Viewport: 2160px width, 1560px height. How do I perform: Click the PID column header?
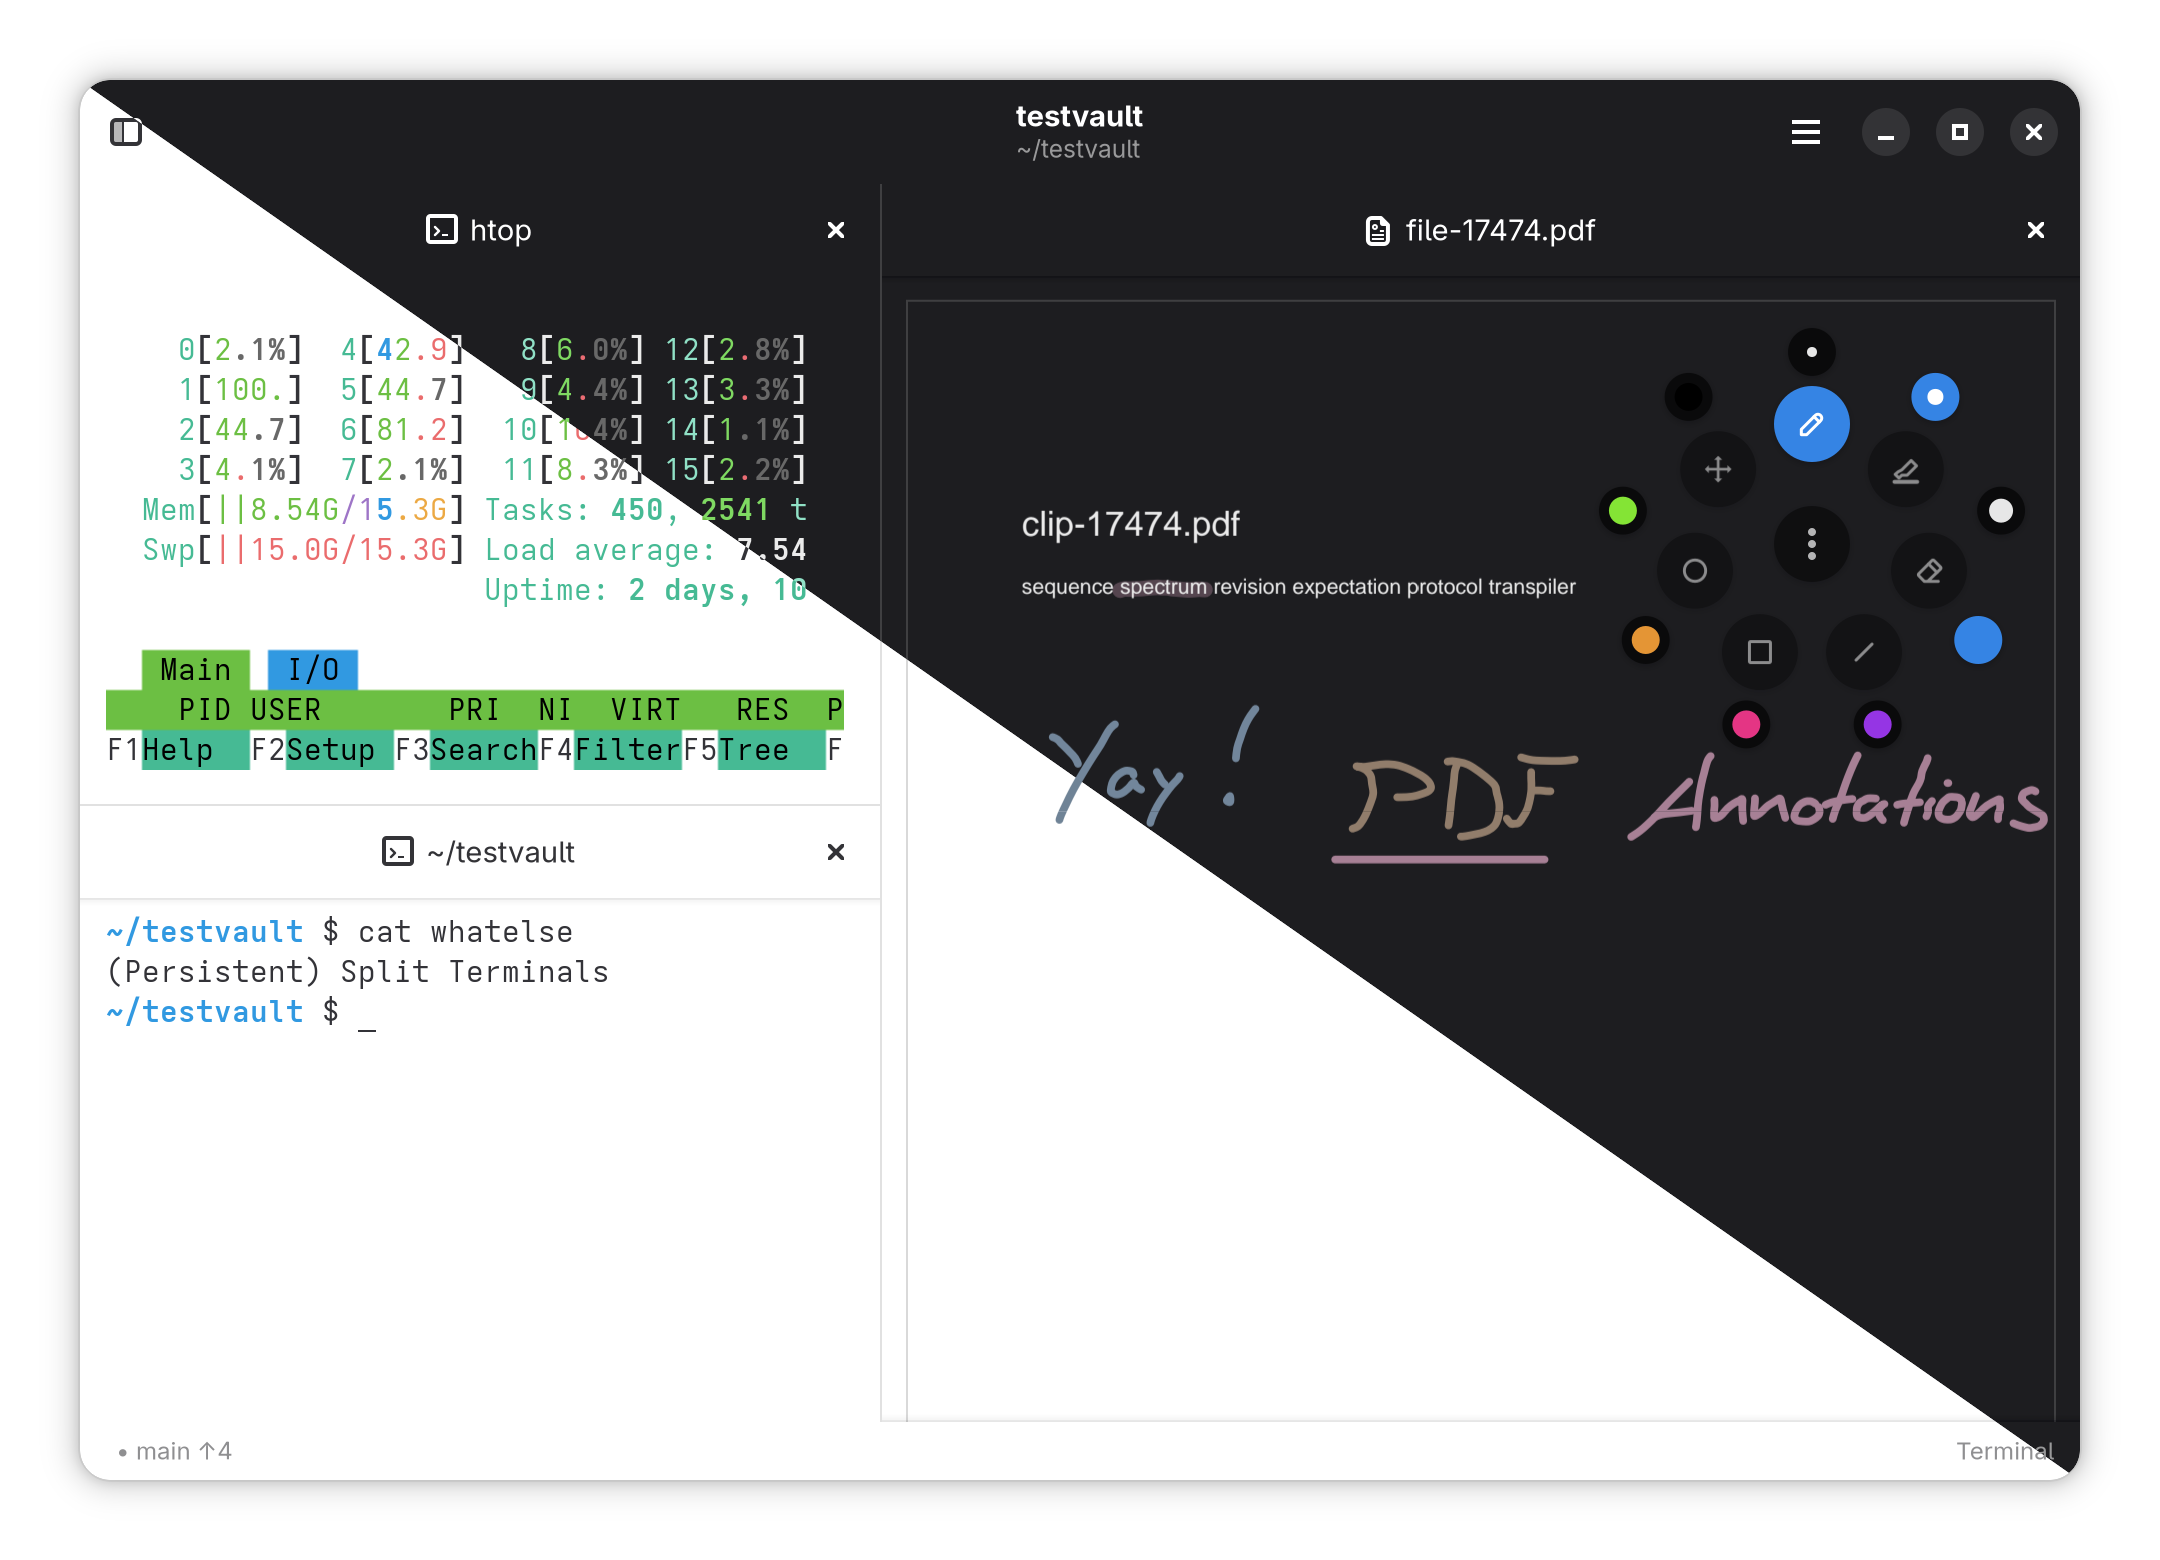[x=204, y=709]
